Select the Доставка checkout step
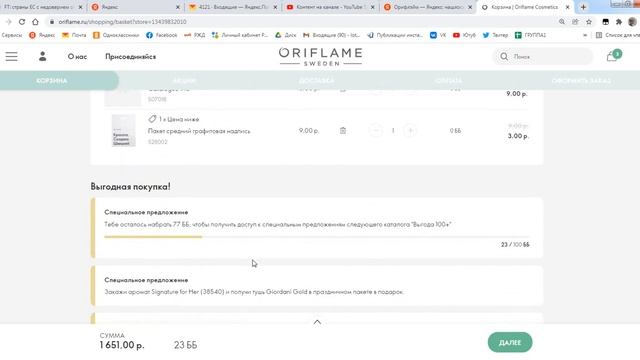 point(316,80)
